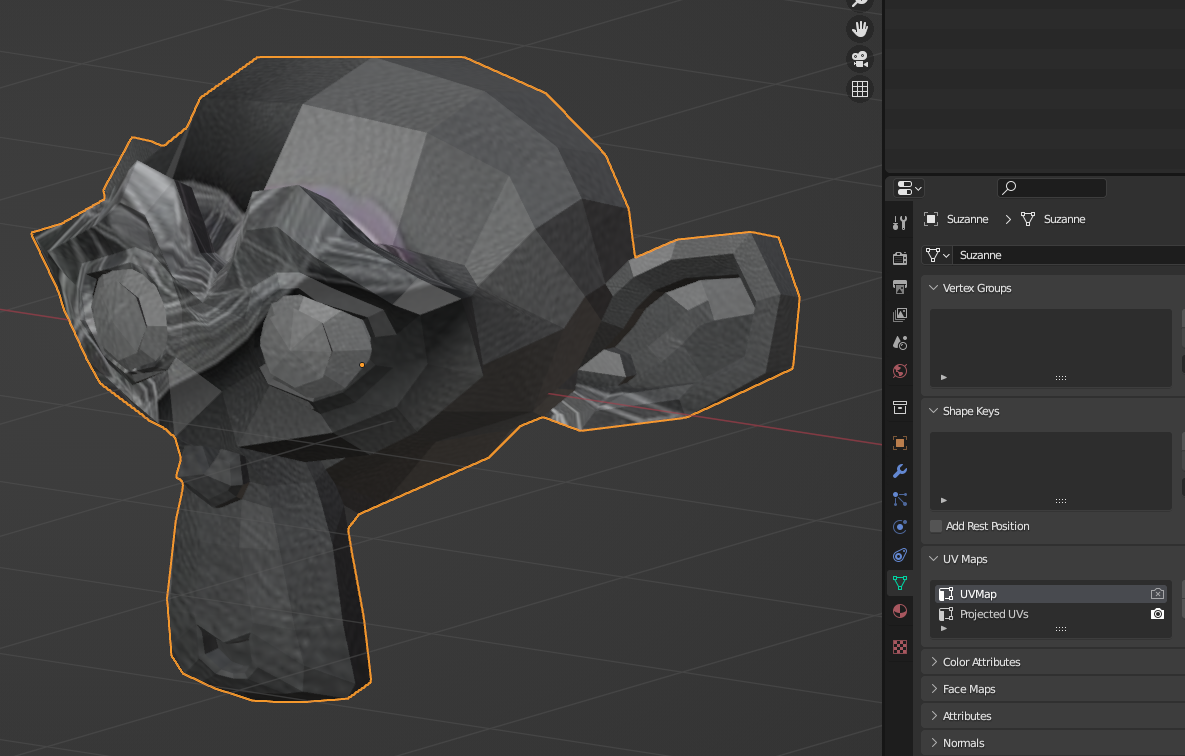
Task: Open the Texture properties checker tab
Action: (900, 647)
